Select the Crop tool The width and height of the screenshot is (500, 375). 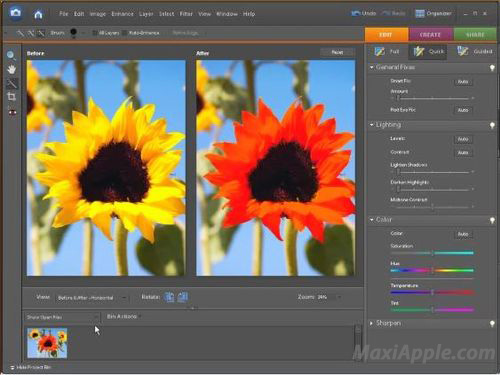[12, 97]
